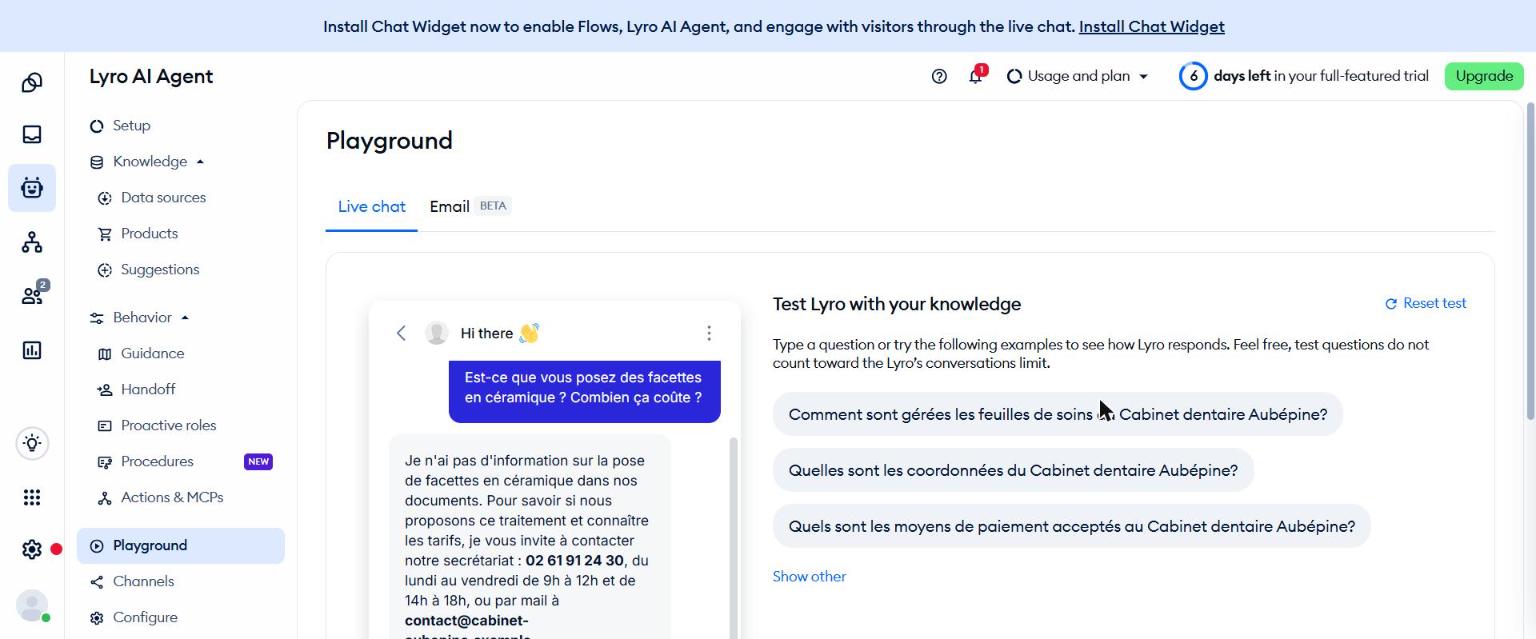This screenshot has width=1536, height=639.
Task: Open the settings gear icon
Action: click(32, 550)
